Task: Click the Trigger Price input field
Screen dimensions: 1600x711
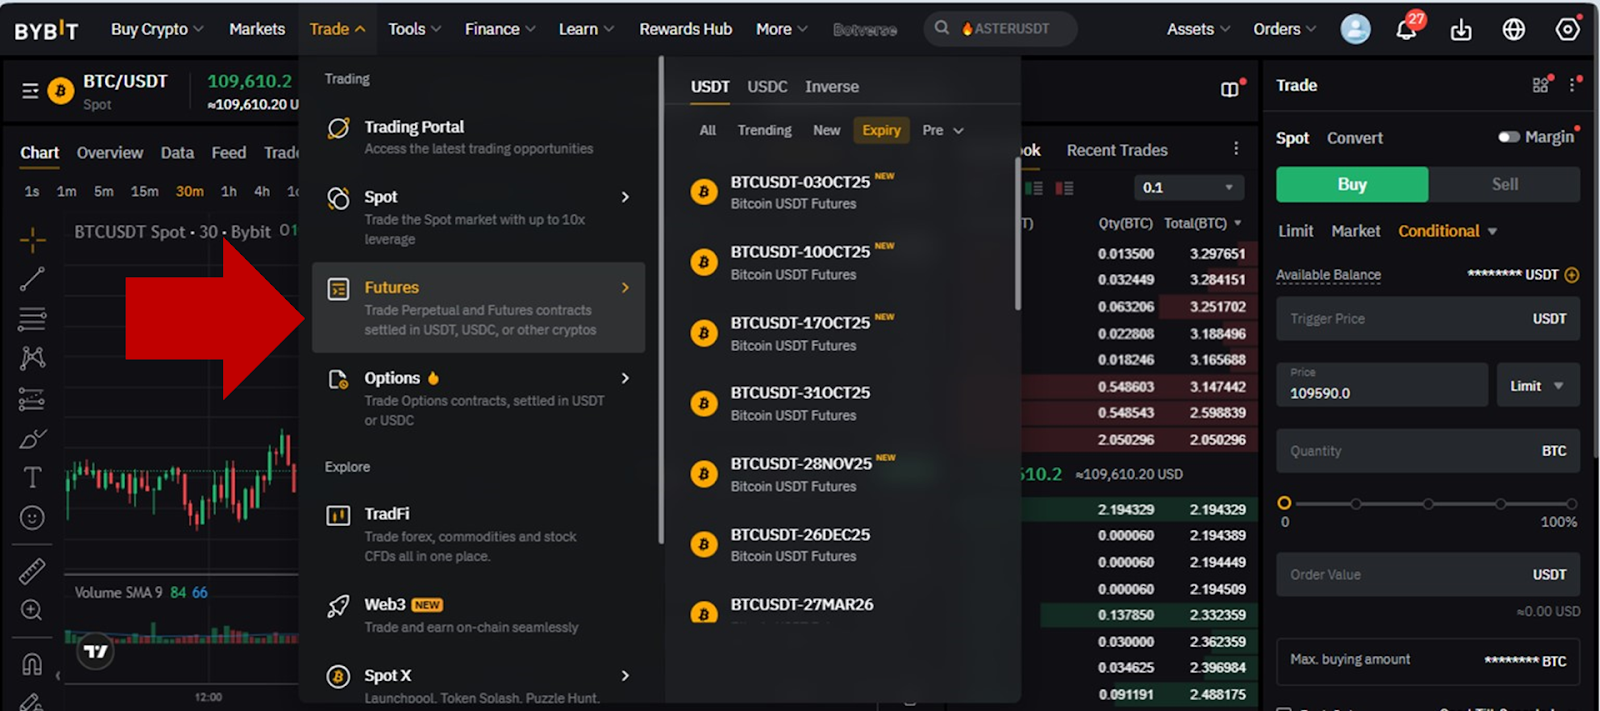Action: 1428,319
